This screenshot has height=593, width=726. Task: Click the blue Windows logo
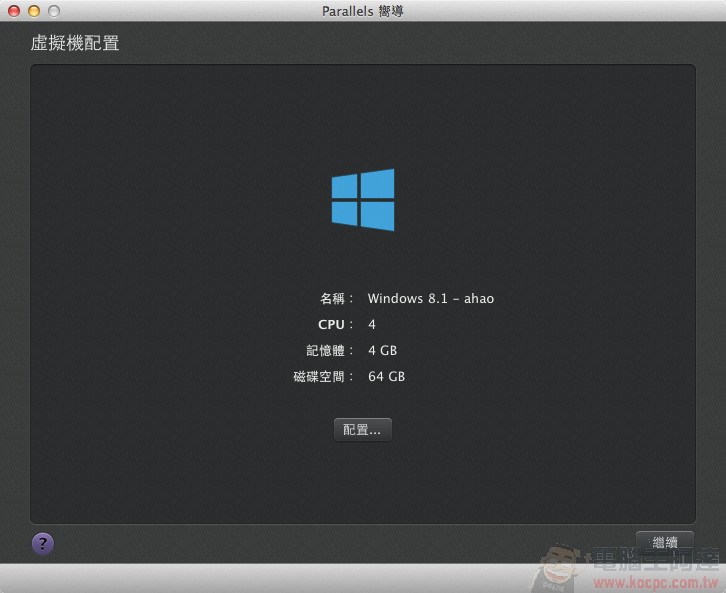click(363, 200)
